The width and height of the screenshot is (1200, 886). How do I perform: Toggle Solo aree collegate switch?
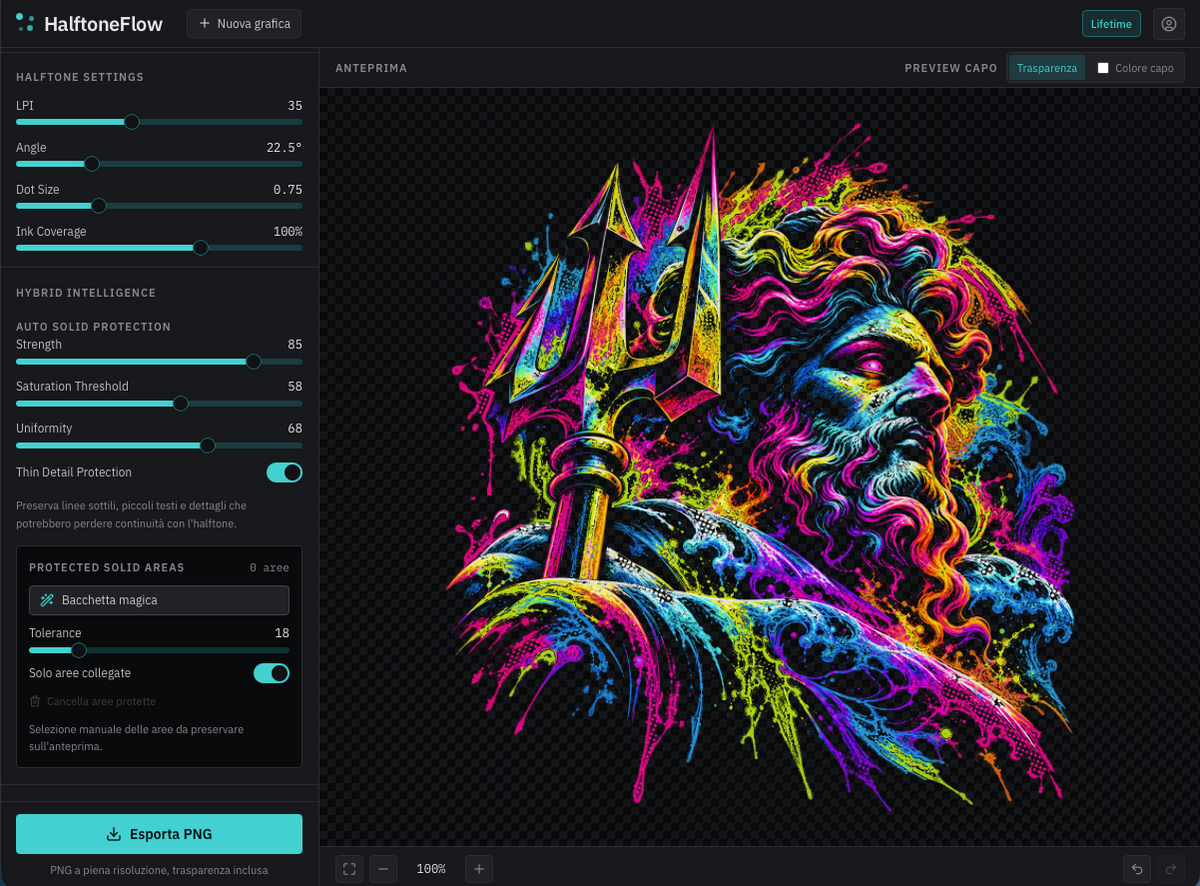coord(271,673)
